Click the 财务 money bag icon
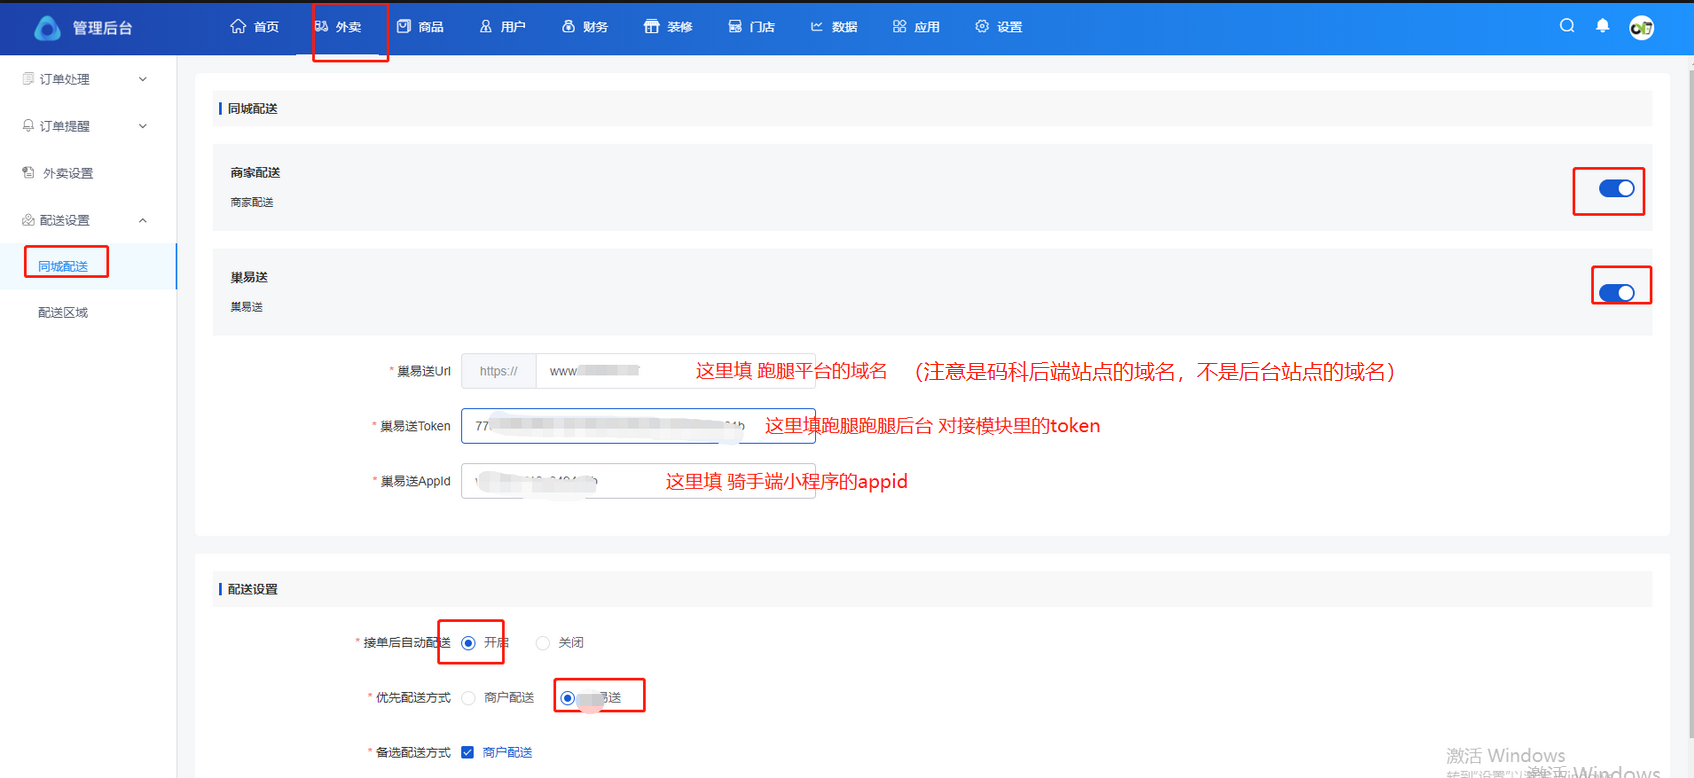The image size is (1694, 778). pos(568,26)
